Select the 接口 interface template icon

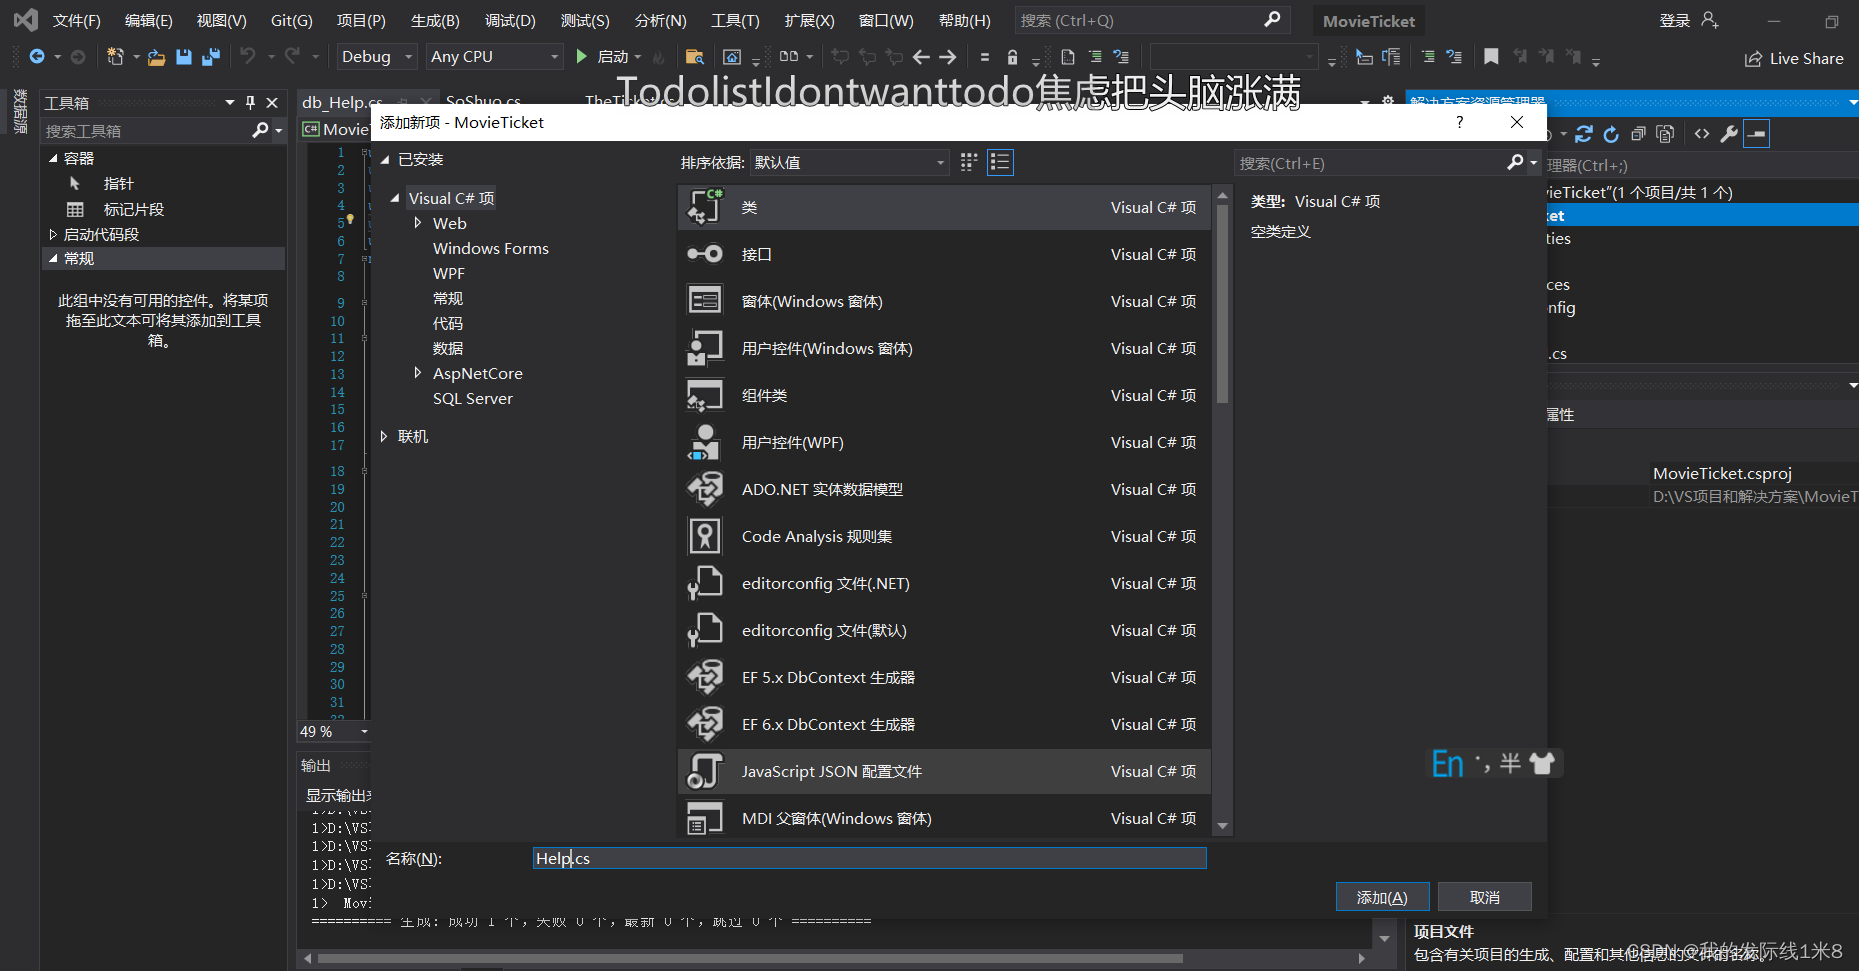705,254
